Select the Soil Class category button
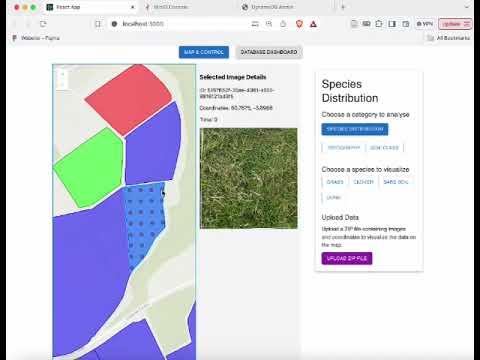 pos(384,148)
